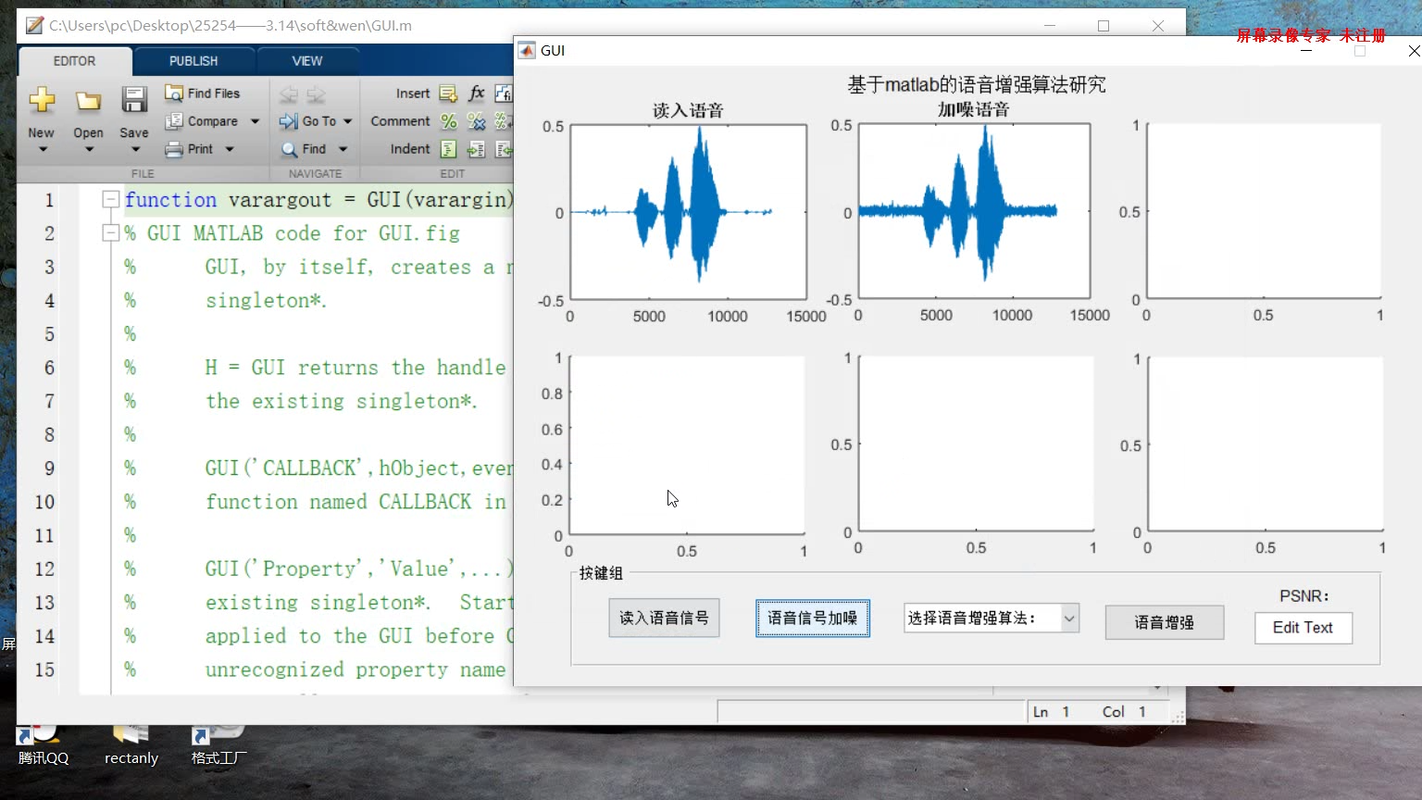Switch to the VIEW tab
The image size is (1422, 800).
tap(307, 61)
